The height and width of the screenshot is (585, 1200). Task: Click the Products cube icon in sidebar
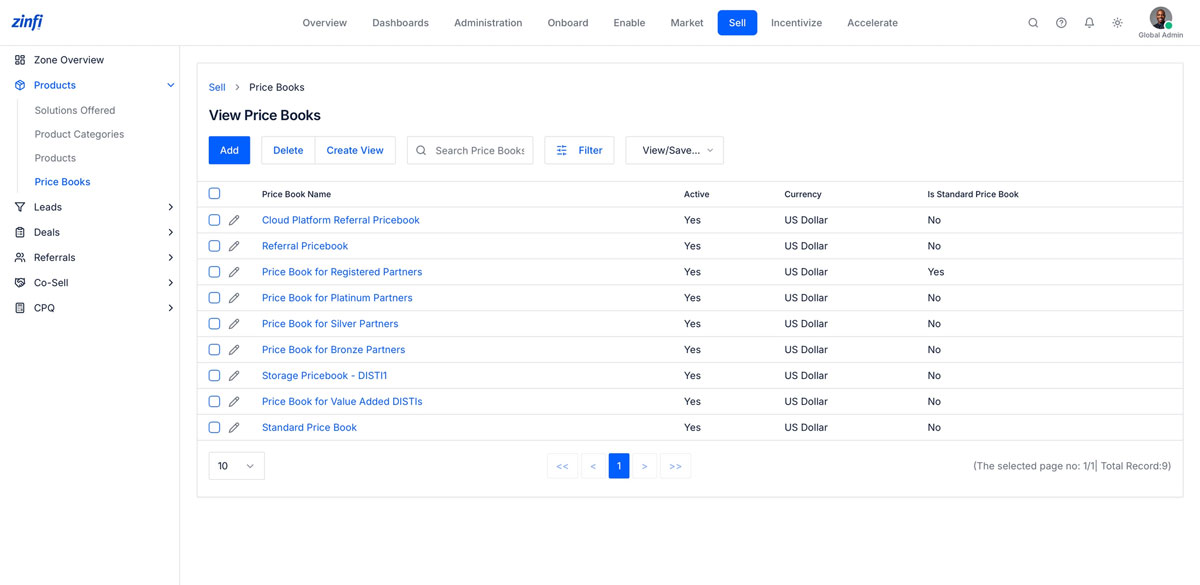tap(20, 85)
